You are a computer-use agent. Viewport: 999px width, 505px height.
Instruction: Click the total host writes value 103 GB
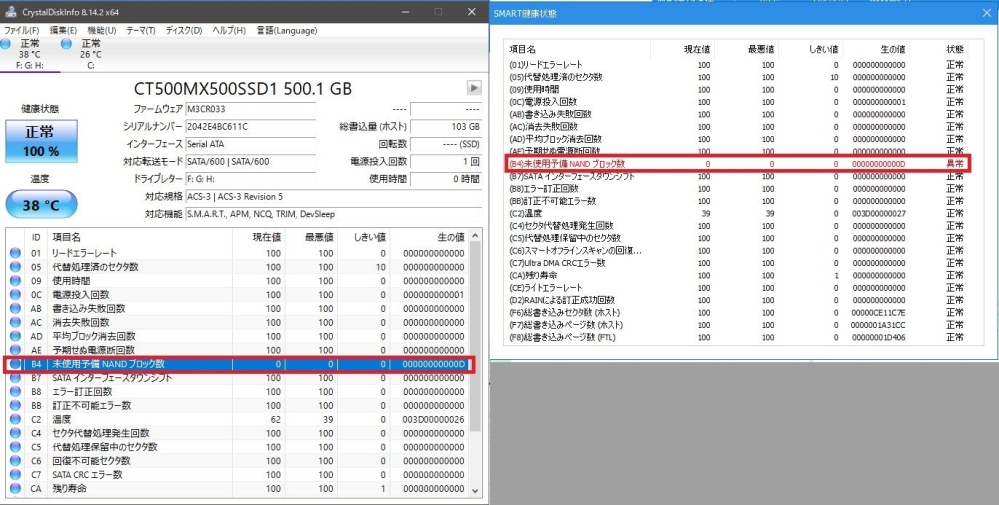click(x=446, y=127)
